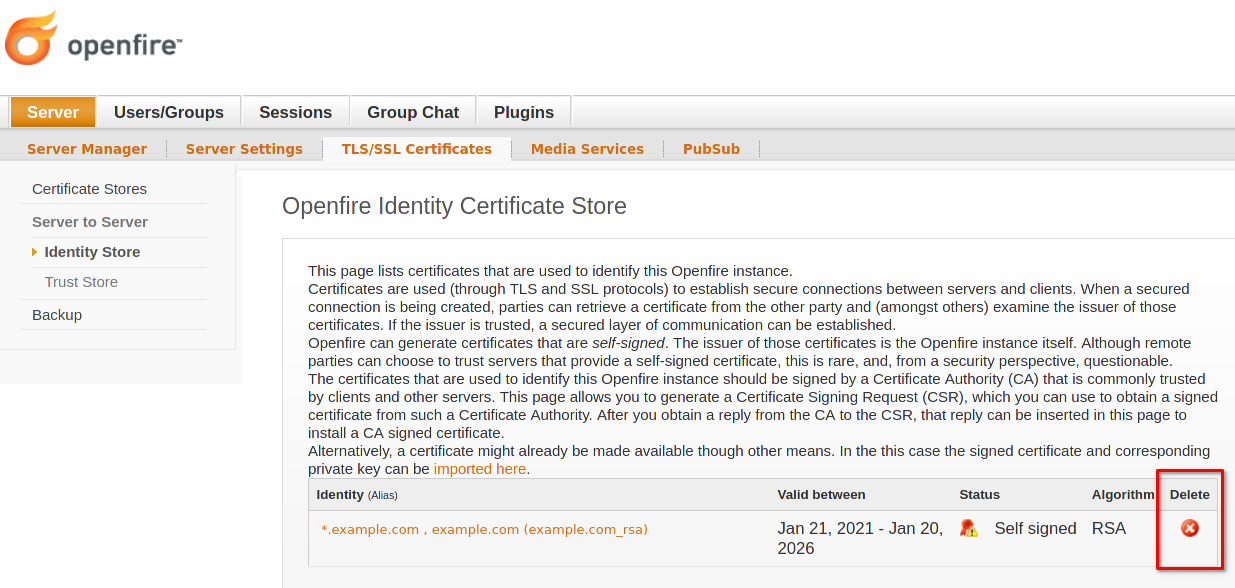Click the Server to Server sidebar heading
1235x588 pixels.
90,222
